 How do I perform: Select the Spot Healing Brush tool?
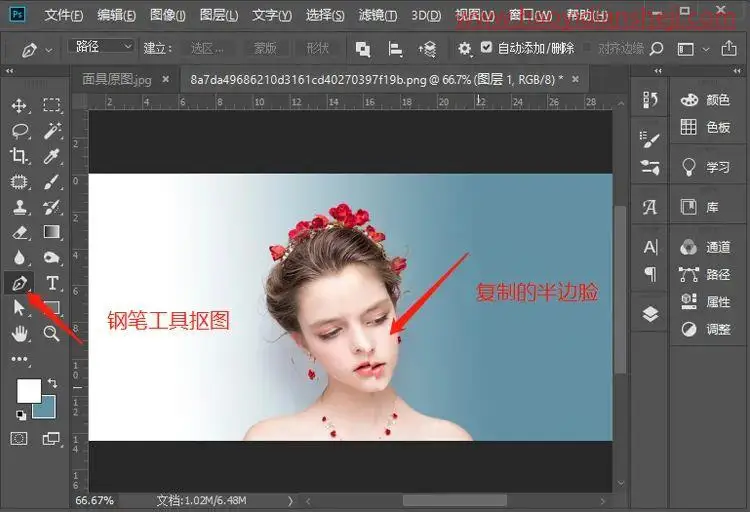click(19, 182)
